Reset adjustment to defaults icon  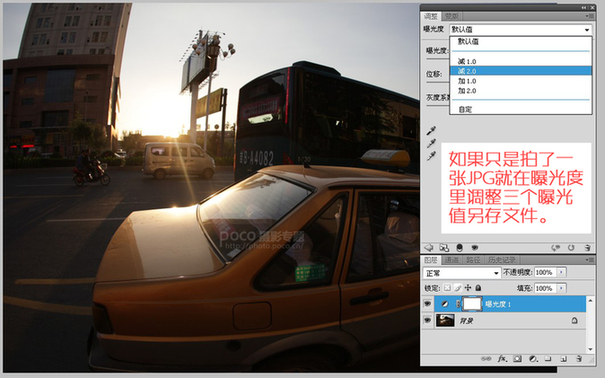[x=571, y=248]
